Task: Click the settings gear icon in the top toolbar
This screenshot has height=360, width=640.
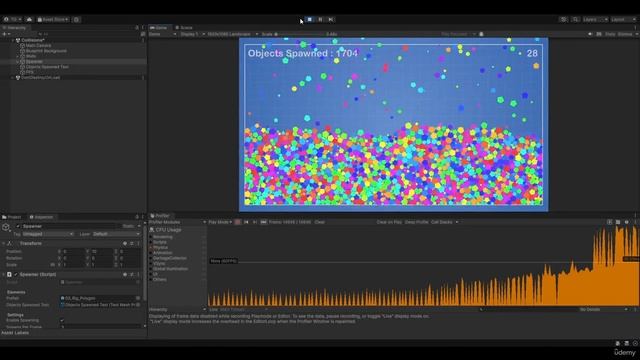Action: (76, 19)
